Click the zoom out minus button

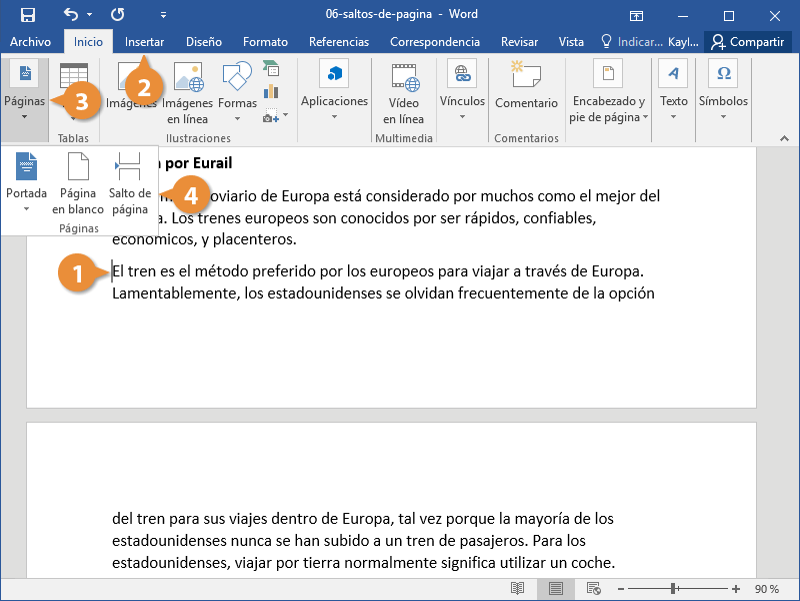[620, 589]
